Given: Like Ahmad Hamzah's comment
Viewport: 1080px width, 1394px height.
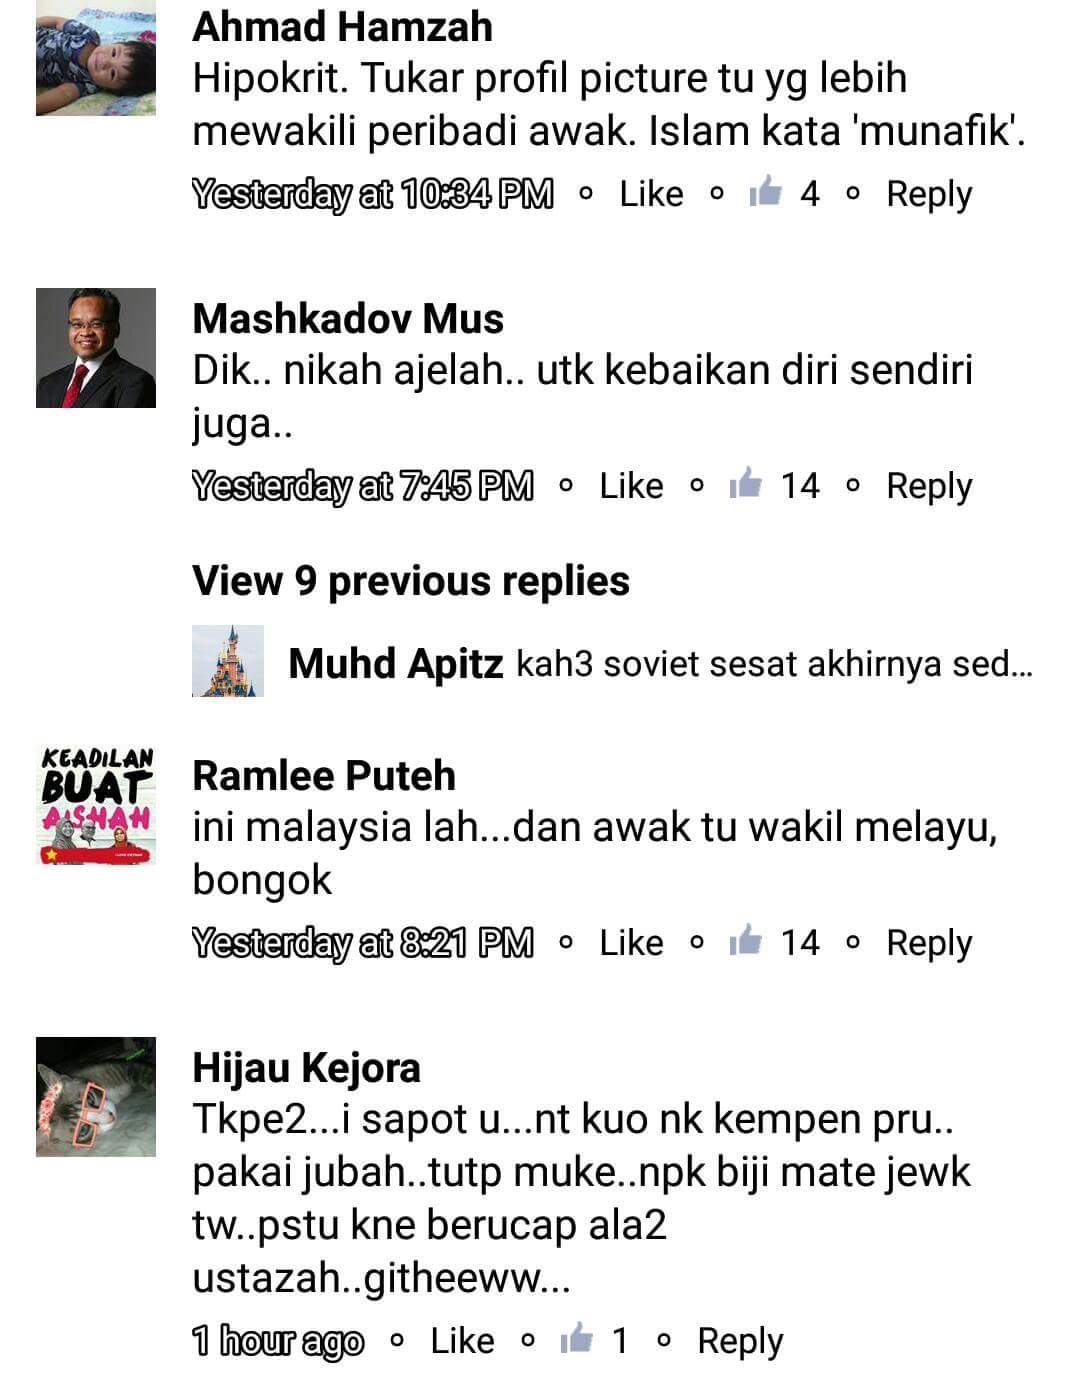Looking at the screenshot, I should click(x=651, y=193).
